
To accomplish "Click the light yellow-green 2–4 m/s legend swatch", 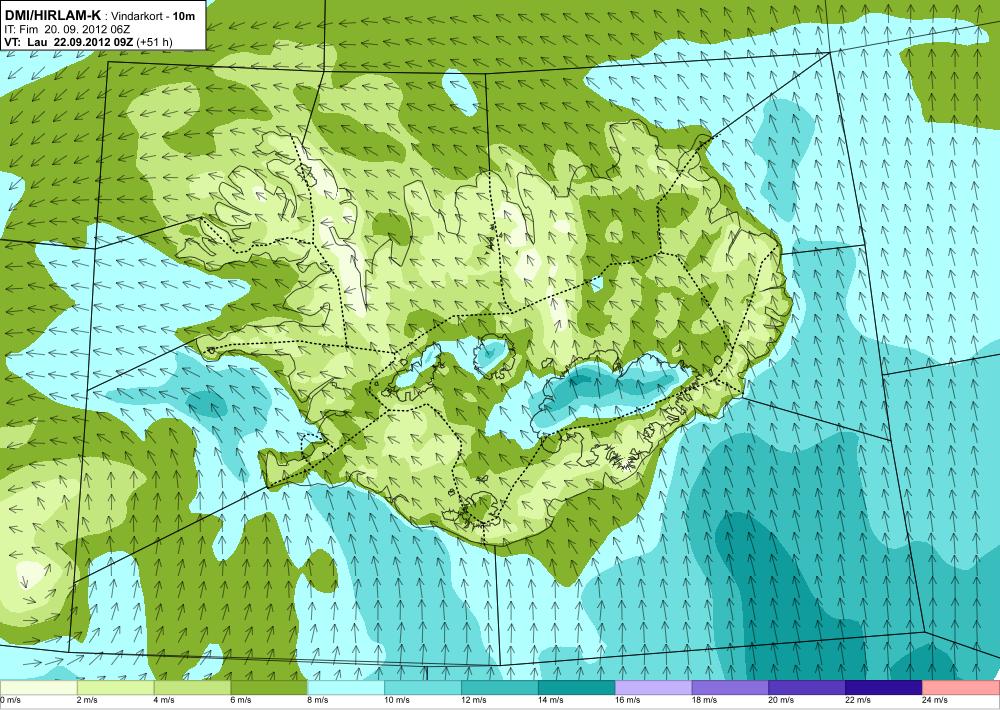I will pyautogui.click(x=115, y=688).
